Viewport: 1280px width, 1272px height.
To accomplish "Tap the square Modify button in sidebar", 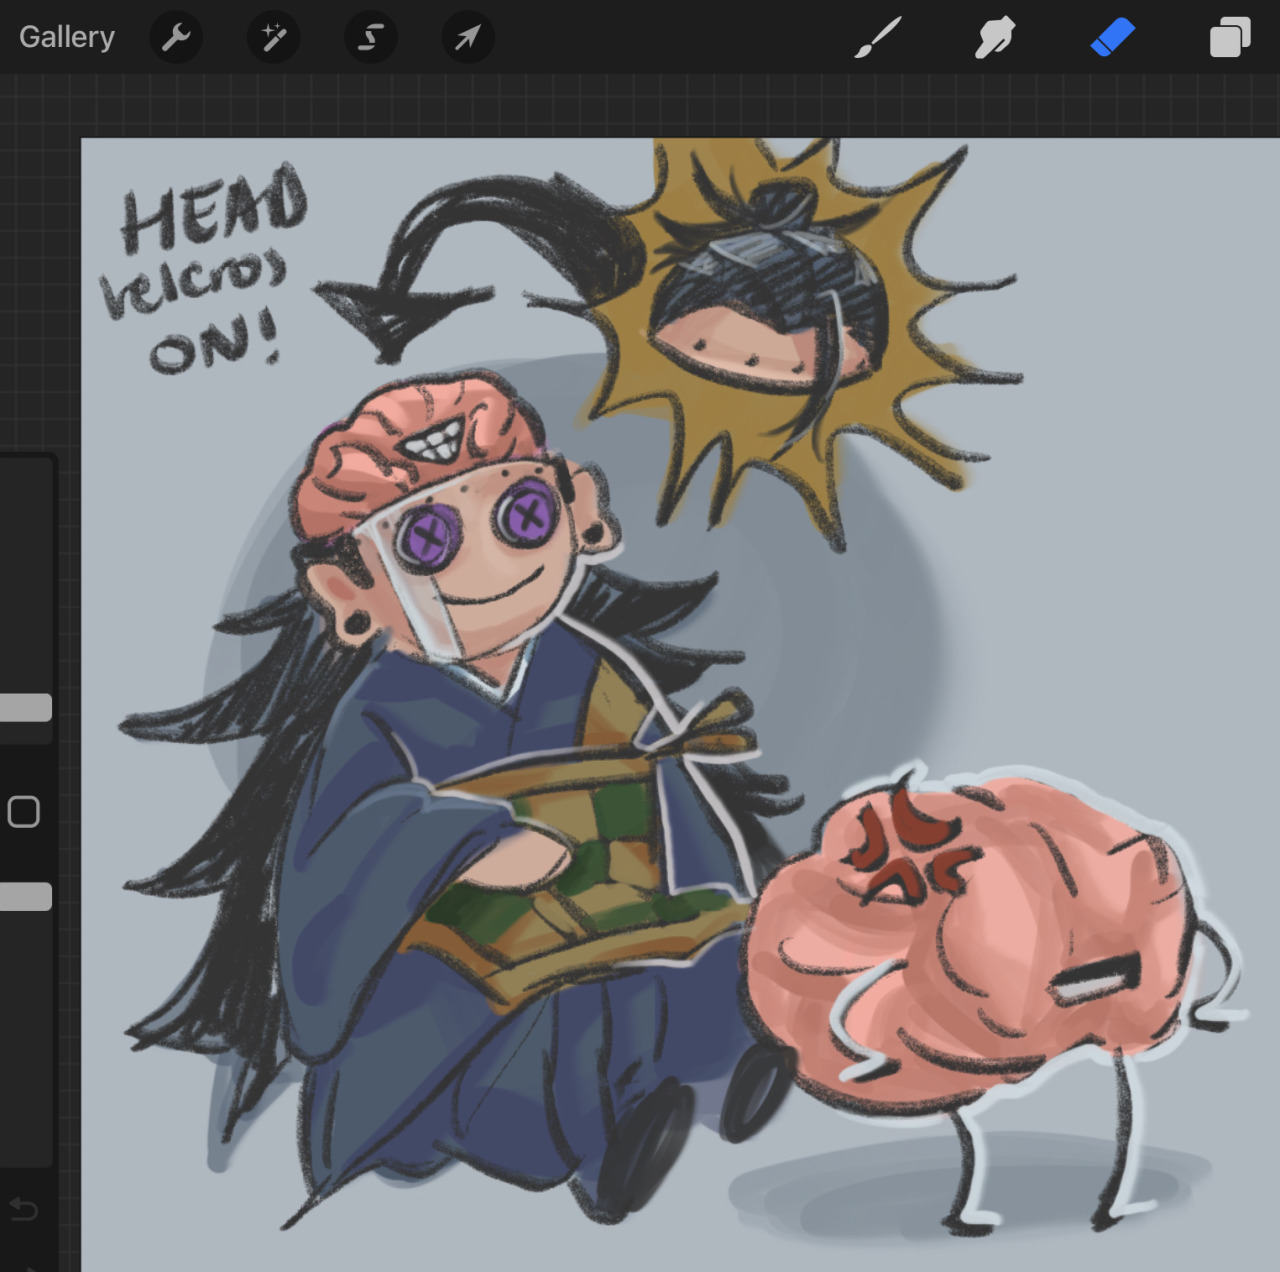I will 24,812.
